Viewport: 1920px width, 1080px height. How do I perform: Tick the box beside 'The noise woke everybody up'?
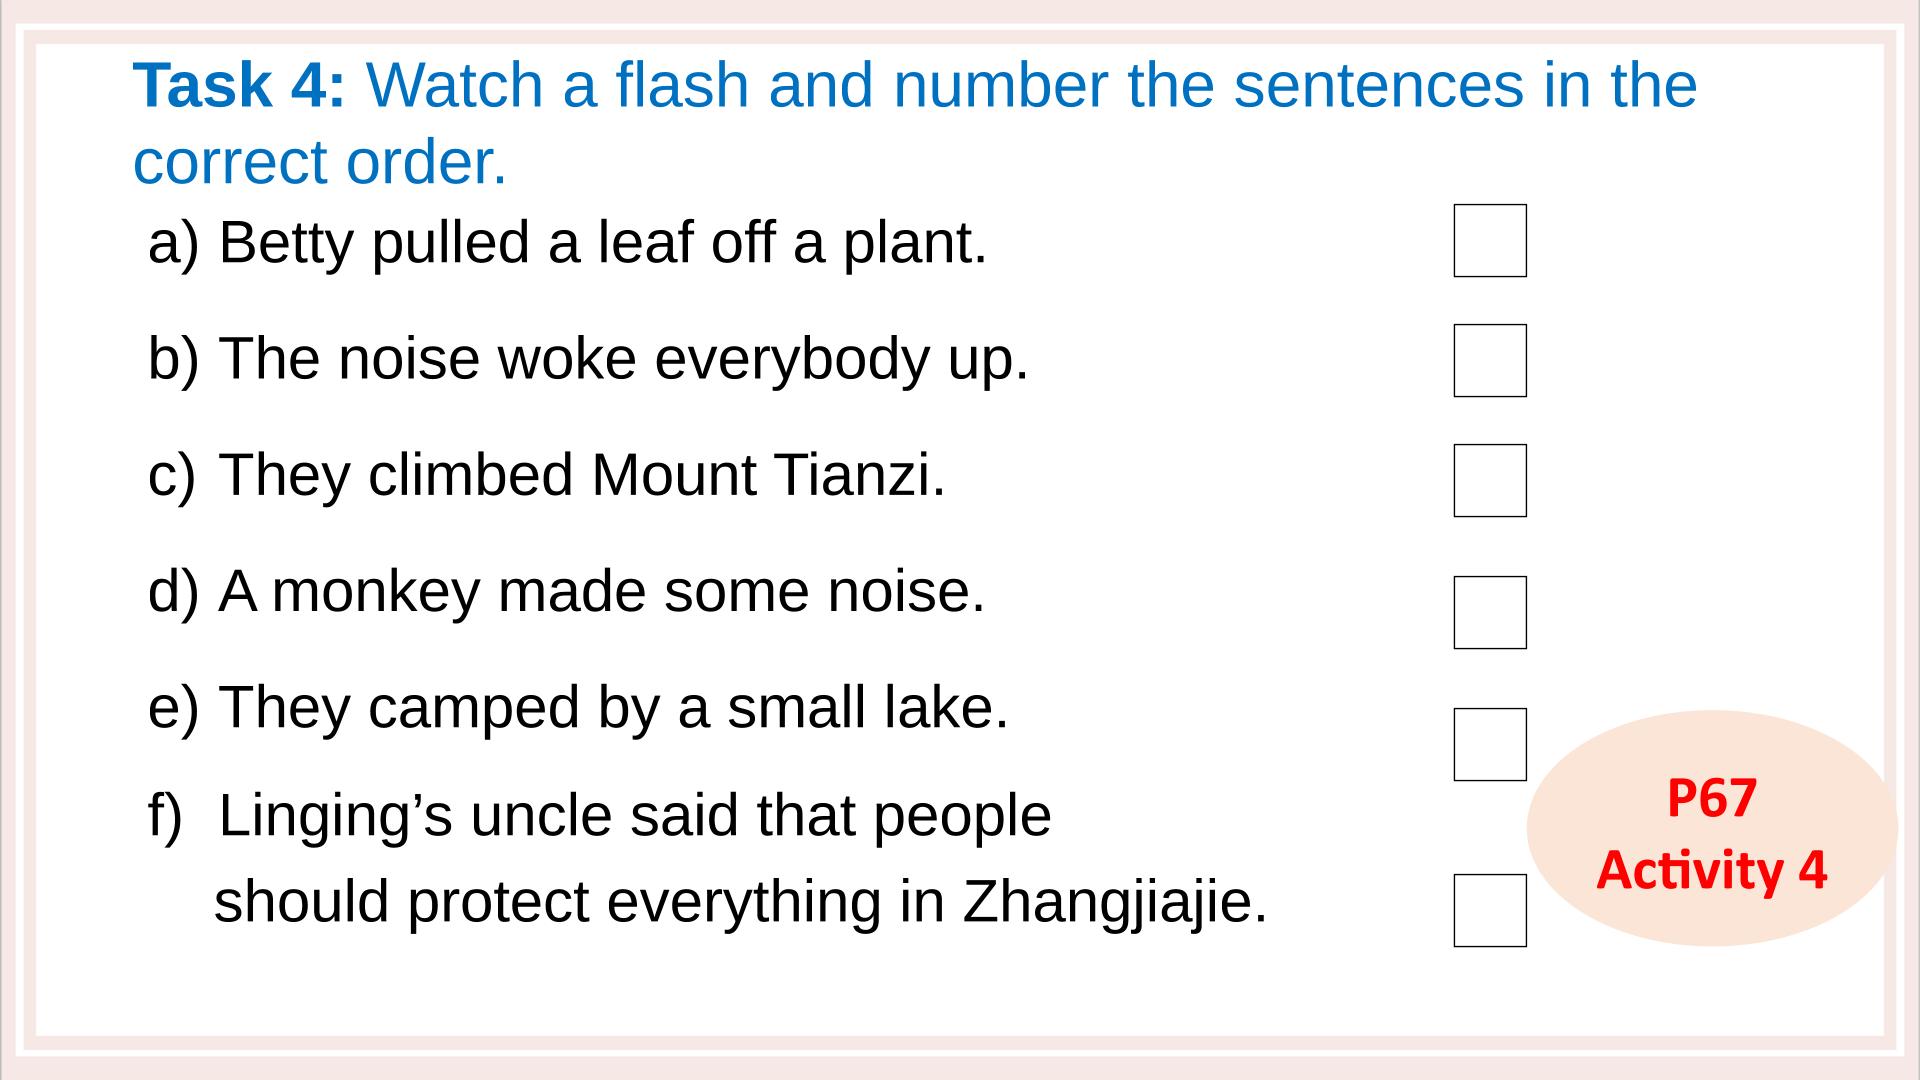point(1490,360)
